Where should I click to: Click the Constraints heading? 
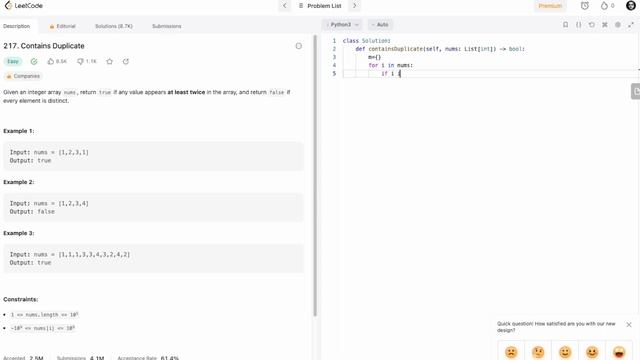coord(20,299)
